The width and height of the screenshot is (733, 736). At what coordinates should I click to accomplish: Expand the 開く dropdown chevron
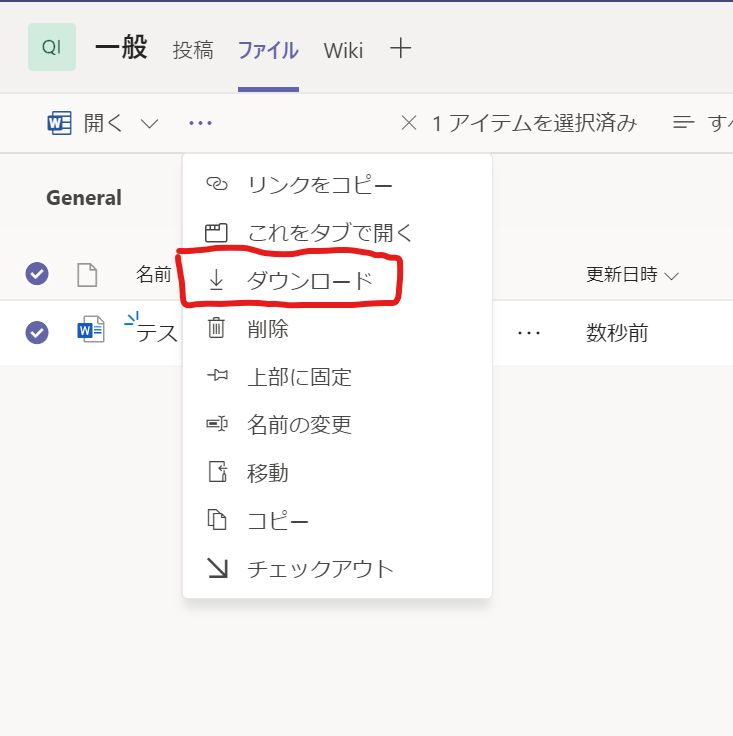pos(150,124)
